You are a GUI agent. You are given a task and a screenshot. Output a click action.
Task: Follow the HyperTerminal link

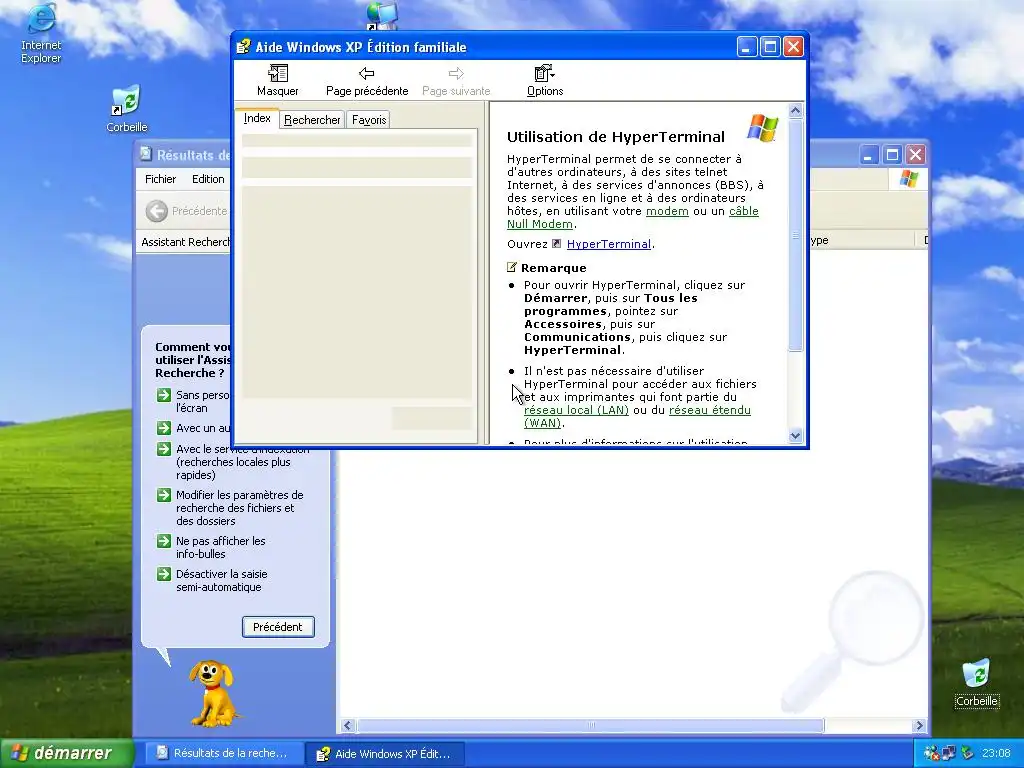pyautogui.click(x=609, y=244)
